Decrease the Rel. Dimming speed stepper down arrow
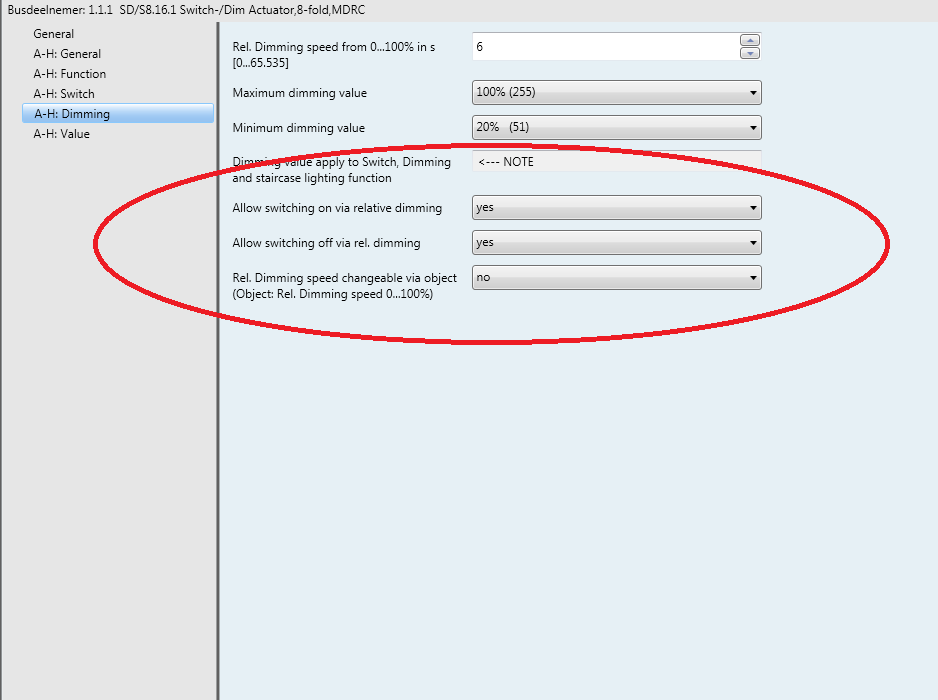 coord(750,53)
